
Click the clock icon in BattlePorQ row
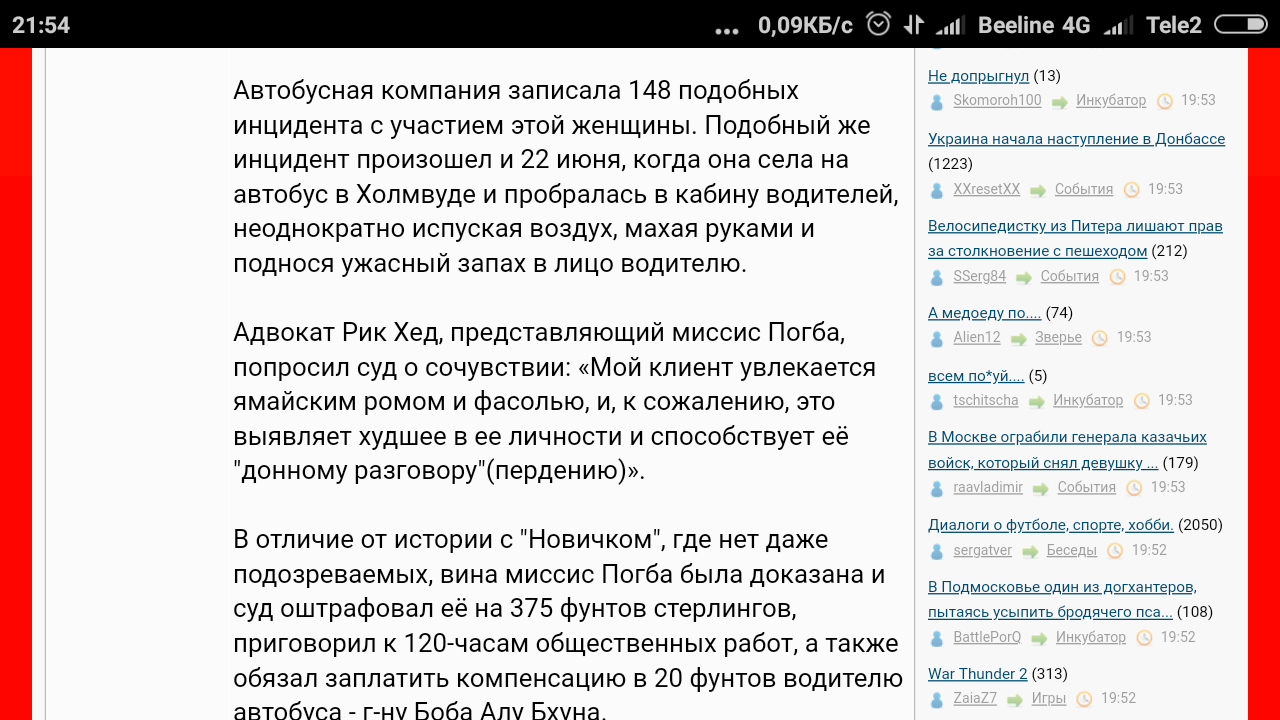[1144, 638]
